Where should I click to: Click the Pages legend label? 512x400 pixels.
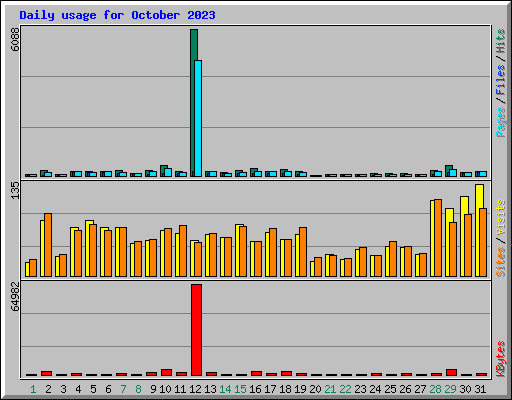[500, 122]
